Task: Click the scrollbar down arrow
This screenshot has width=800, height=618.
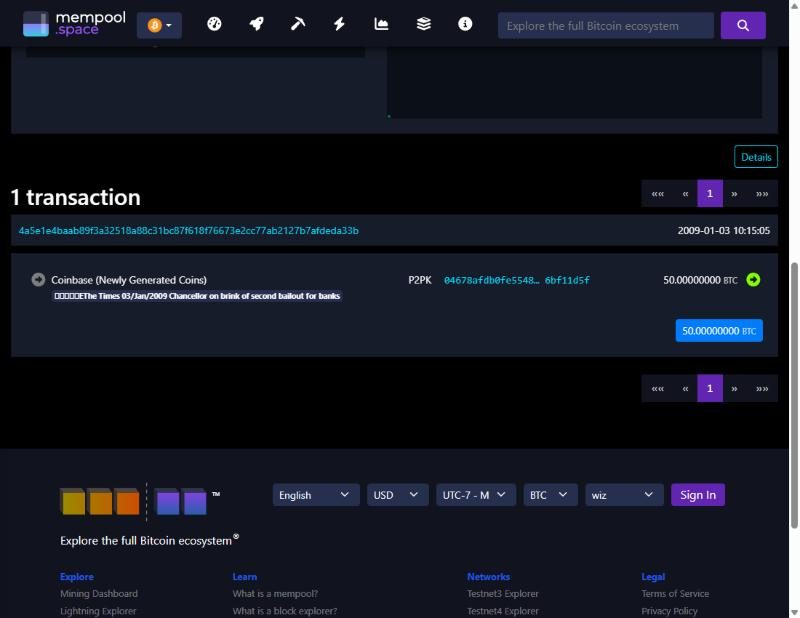Action: click(794, 612)
